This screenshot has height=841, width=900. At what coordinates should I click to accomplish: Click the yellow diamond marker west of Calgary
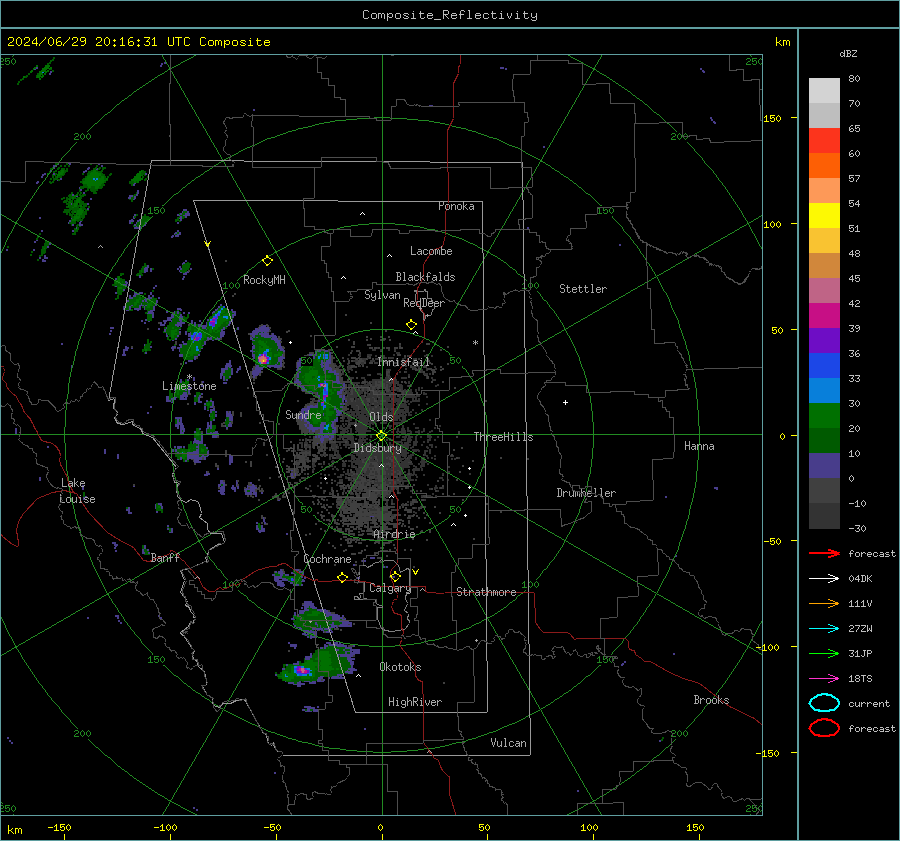coord(343,577)
